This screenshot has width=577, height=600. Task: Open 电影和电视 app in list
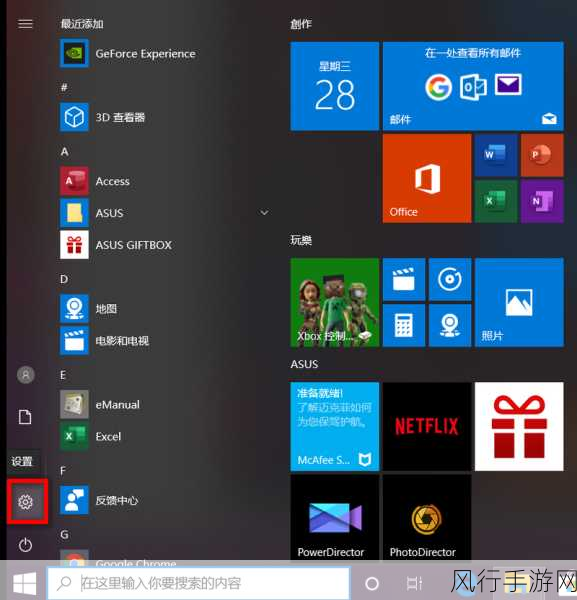(104, 341)
